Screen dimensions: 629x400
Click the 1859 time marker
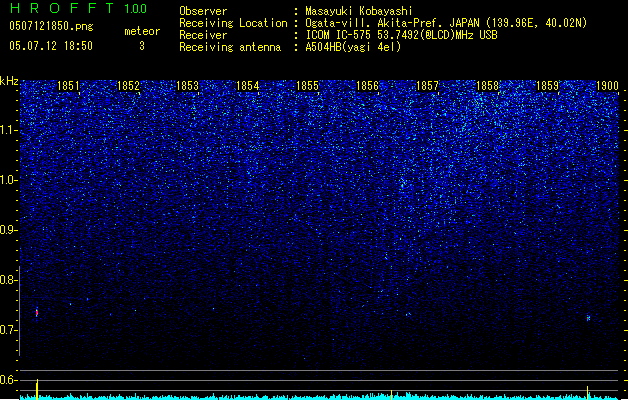point(548,86)
